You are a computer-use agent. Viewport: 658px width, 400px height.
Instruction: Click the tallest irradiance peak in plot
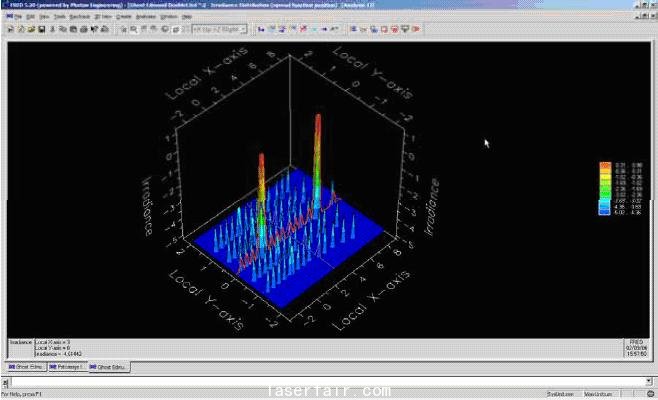(x=318, y=125)
